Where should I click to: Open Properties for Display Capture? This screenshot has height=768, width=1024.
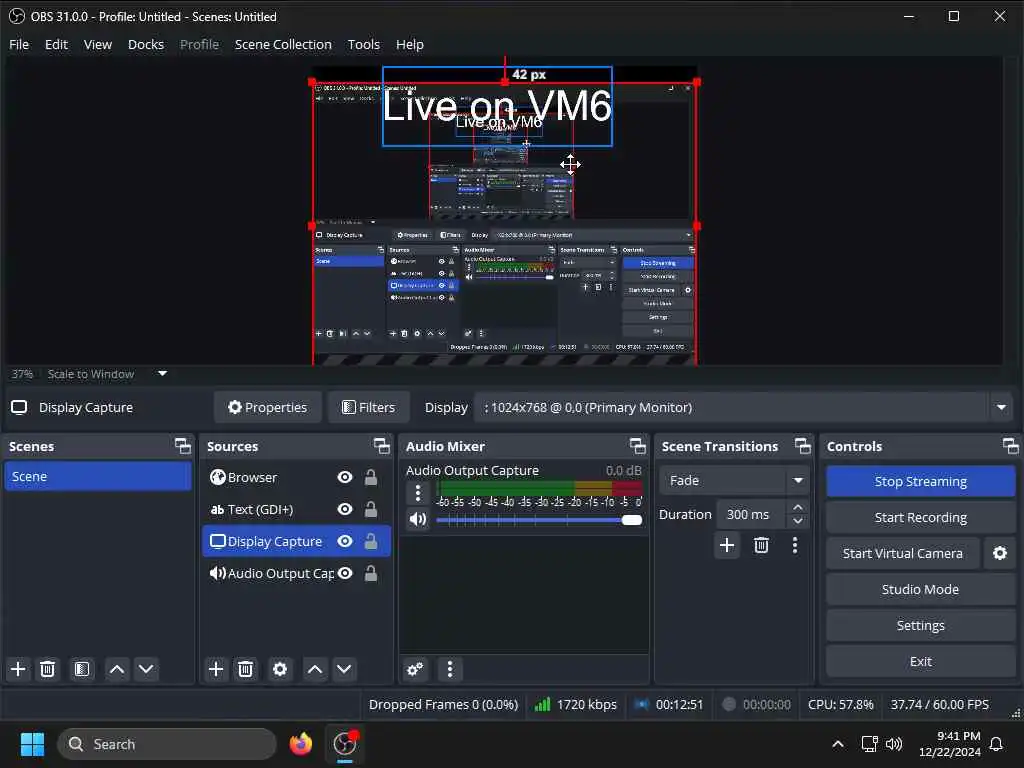point(268,408)
